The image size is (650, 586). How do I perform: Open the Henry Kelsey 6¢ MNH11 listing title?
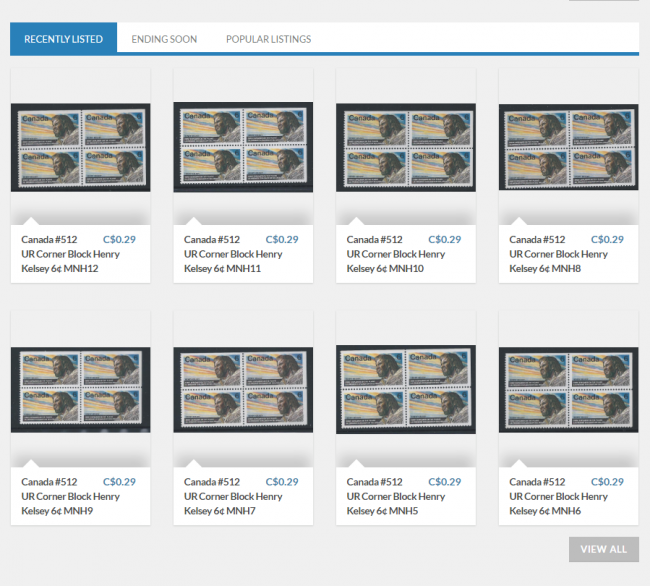click(233, 254)
